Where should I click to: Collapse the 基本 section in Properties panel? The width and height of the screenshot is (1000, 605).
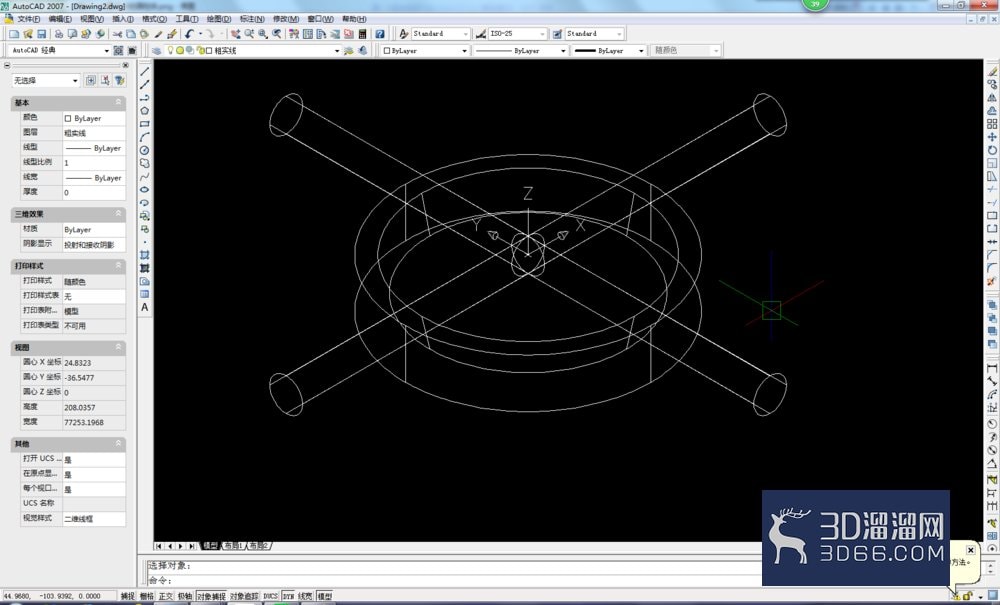tap(118, 102)
